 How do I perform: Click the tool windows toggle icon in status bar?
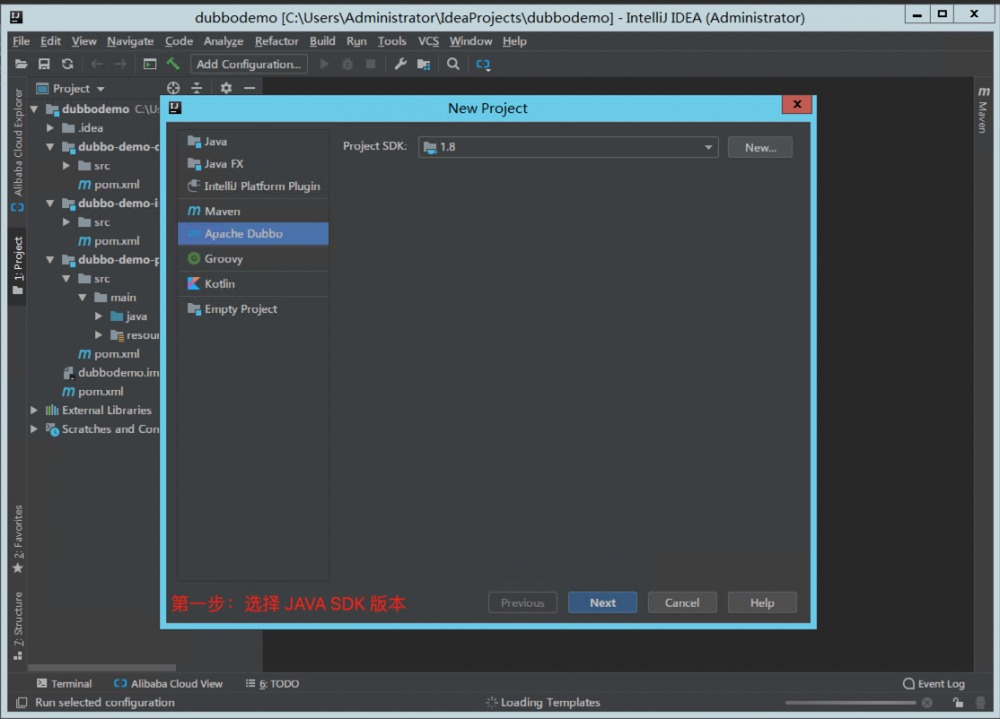pyautogui.click(x=21, y=702)
